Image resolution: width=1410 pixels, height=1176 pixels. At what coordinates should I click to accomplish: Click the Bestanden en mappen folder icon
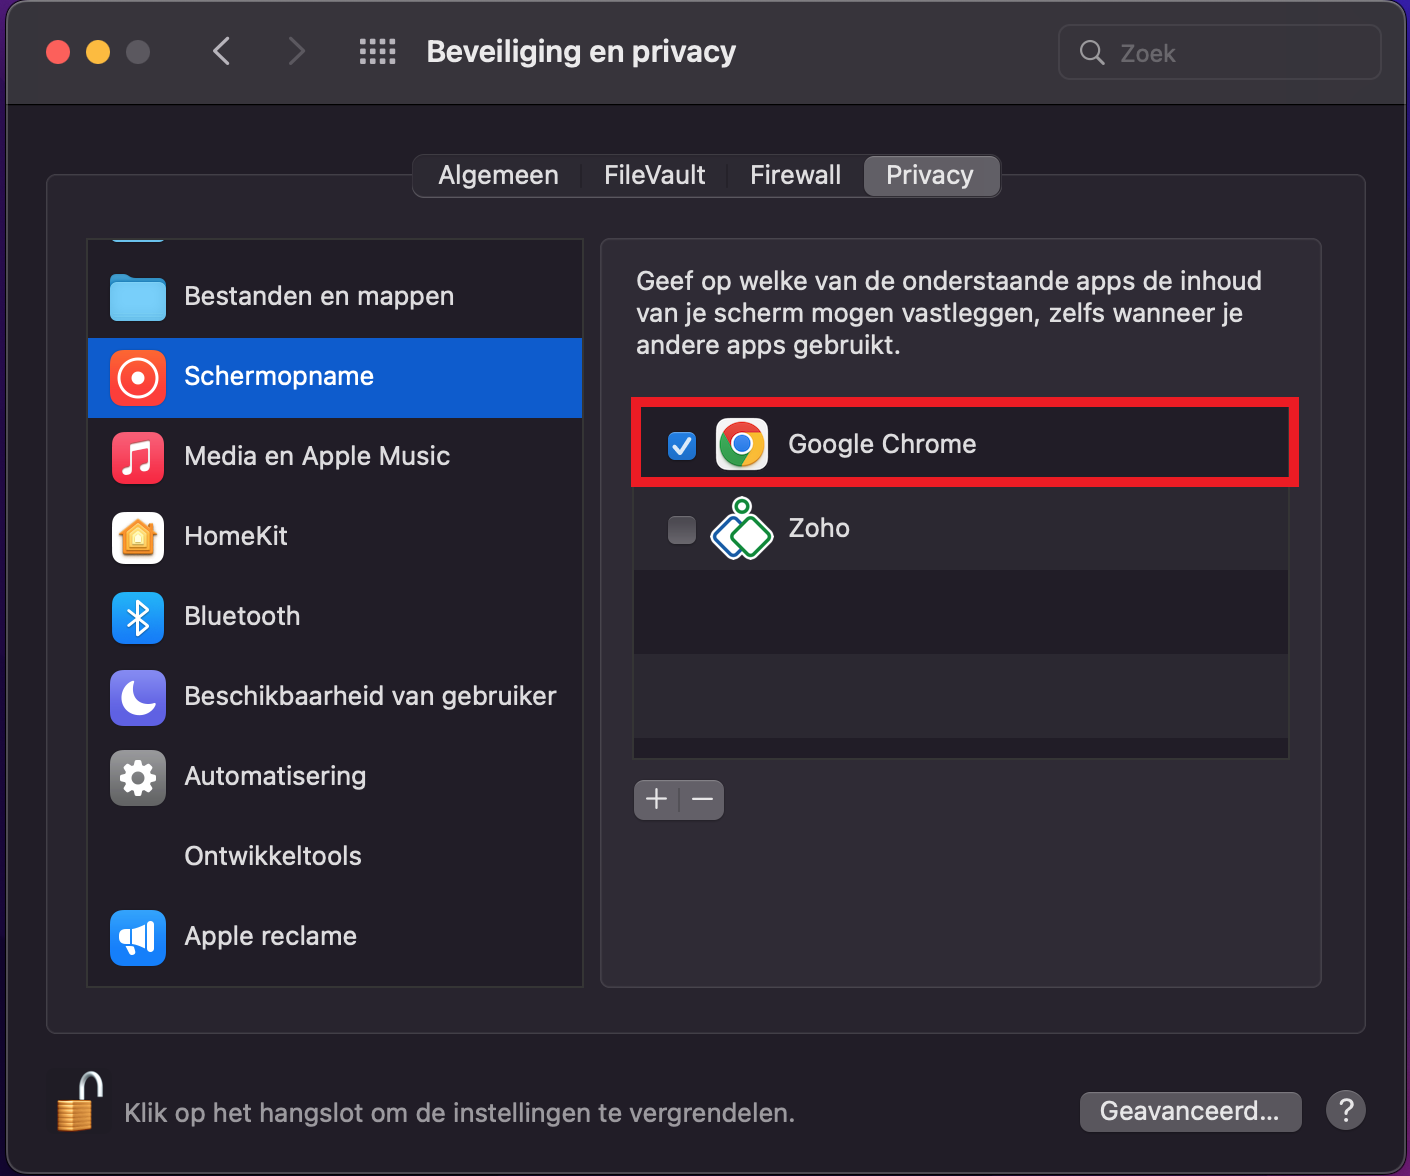(x=138, y=297)
